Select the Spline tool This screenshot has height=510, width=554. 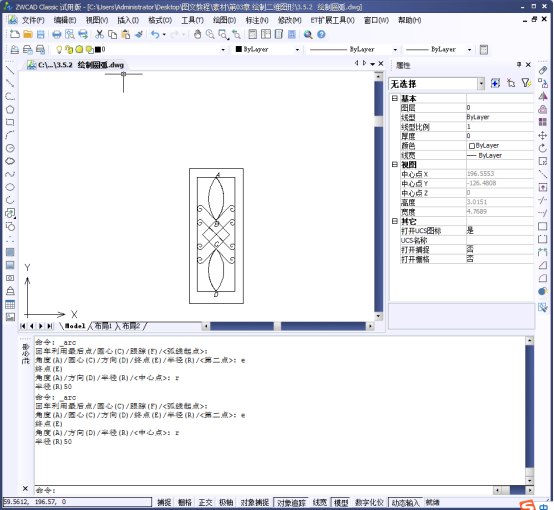point(10,174)
